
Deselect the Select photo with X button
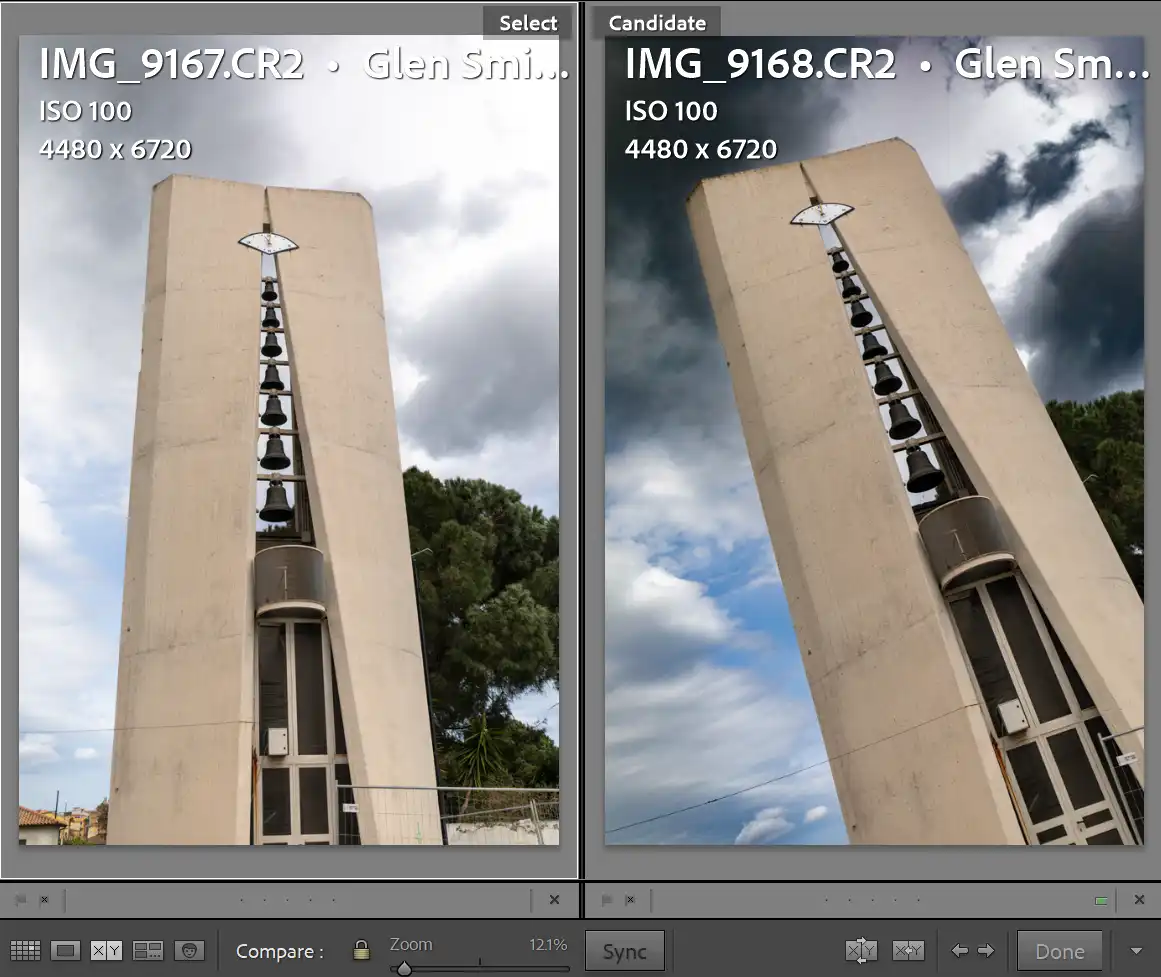point(554,900)
